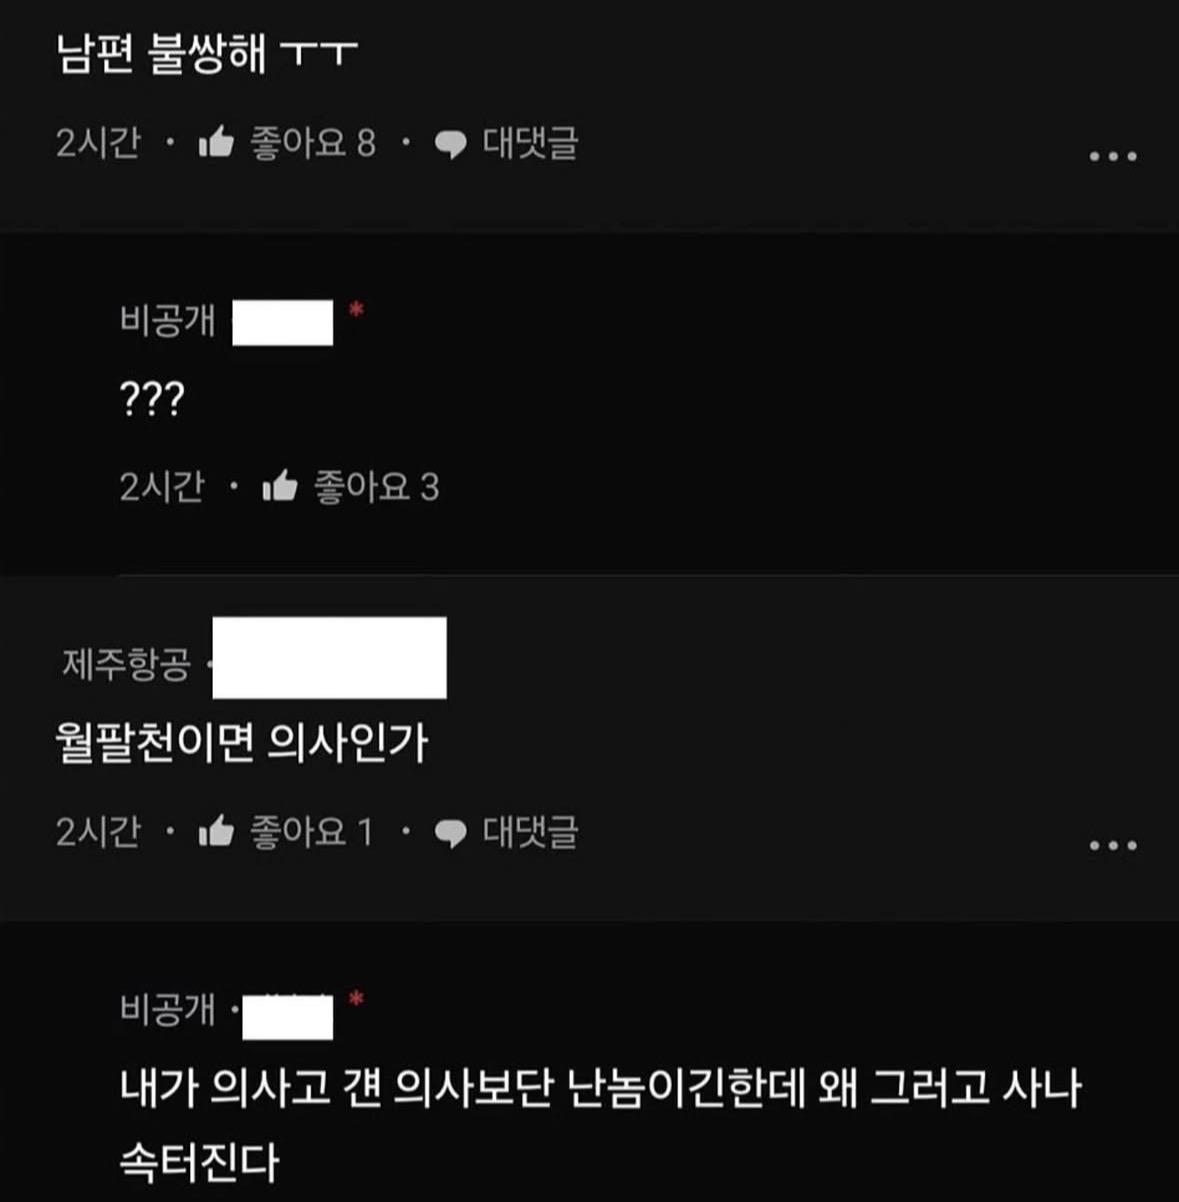
Task: Tap thumbs-up icon on '월팔천이면 의사인가' comment
Action: coord(216,832)
